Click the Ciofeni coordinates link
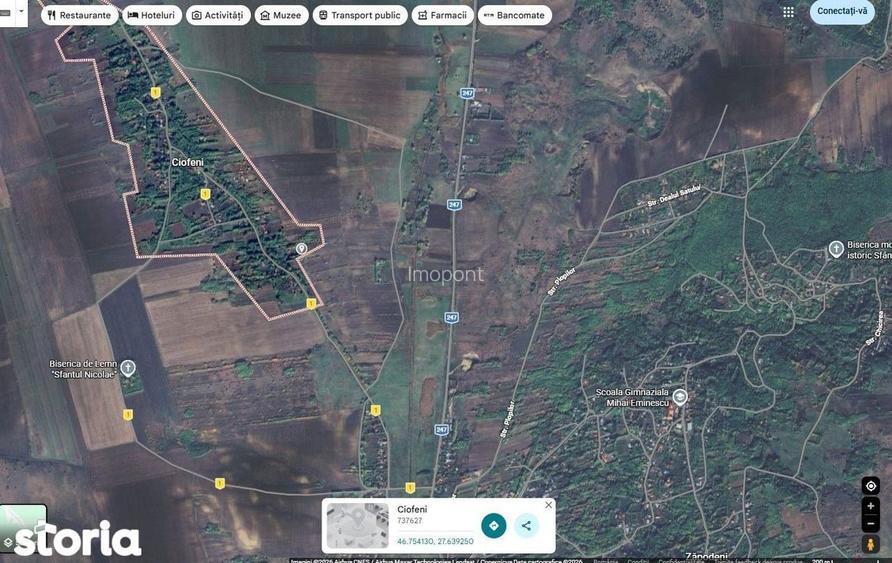892x563 pixels. (435, 541)
